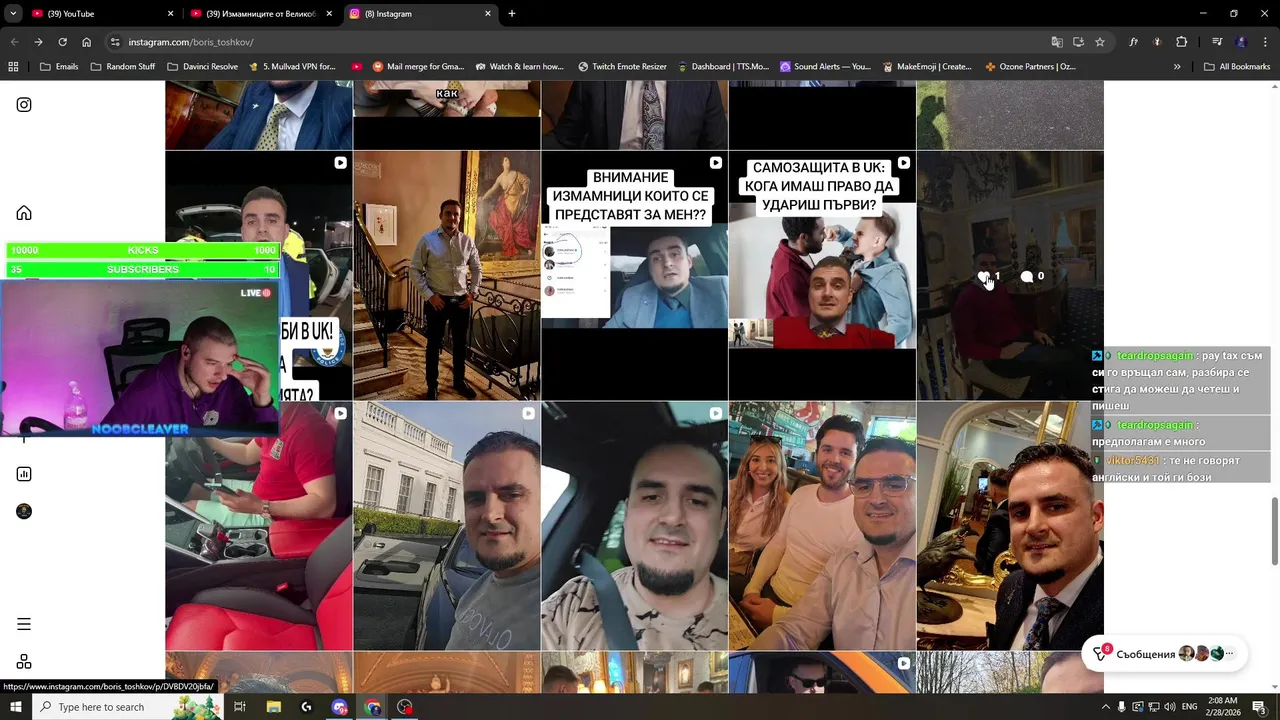This screenshot has height=720, width=1280.
Task: Open the 'Mail merge for Gma...' bookmark
Action: [418, 67]
